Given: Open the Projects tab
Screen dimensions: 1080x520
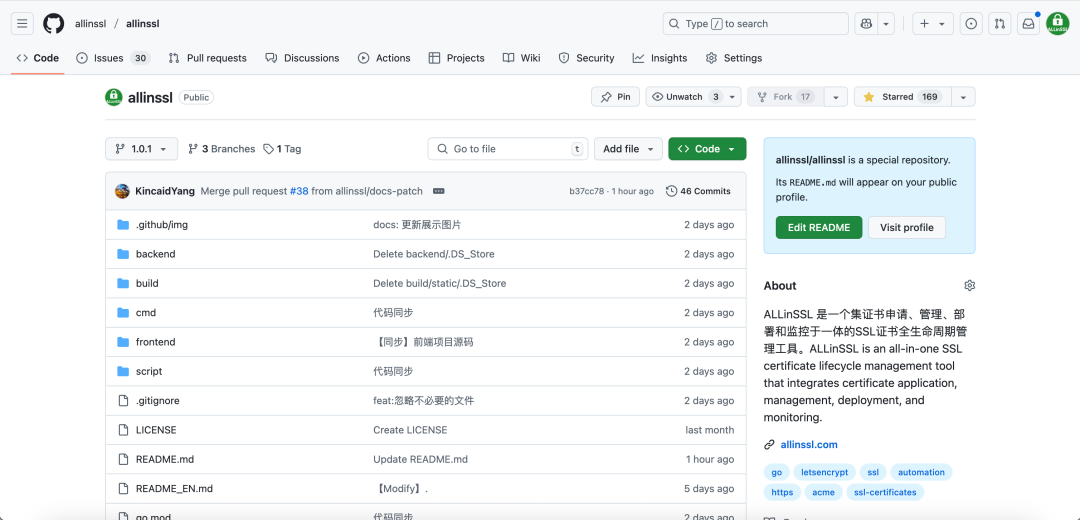Looking at the screenshot, I should (x=457, y=58).
